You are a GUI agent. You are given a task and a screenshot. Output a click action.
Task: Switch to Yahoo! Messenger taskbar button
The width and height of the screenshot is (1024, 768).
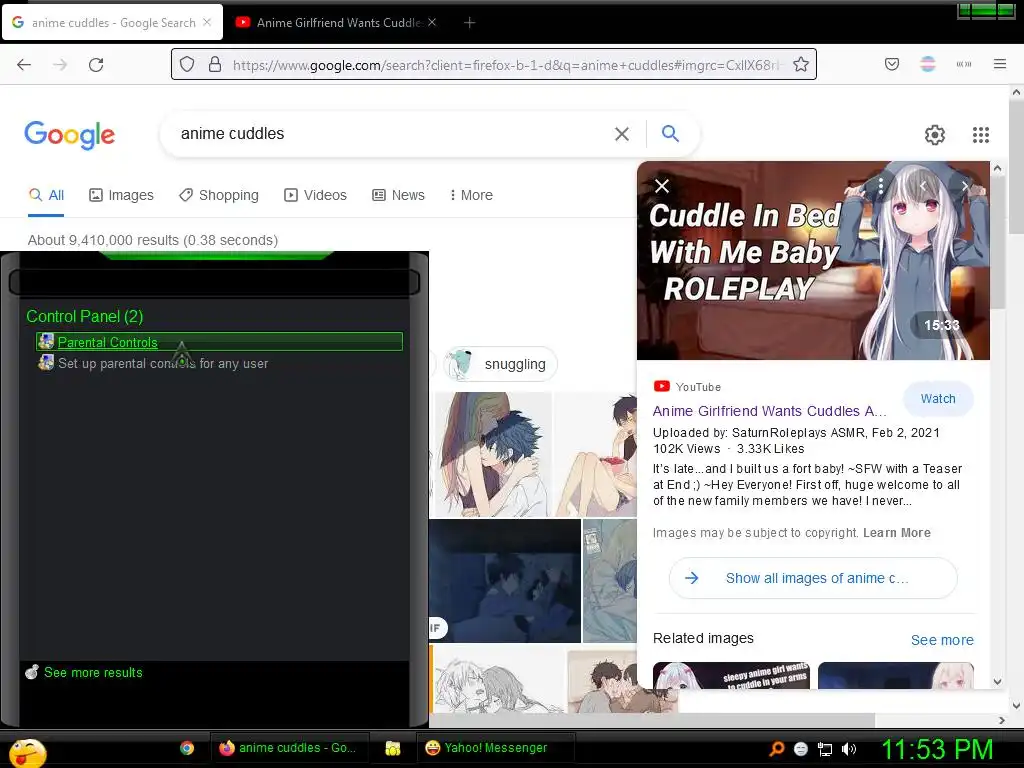pyautogui.click(x=496, y=748)
